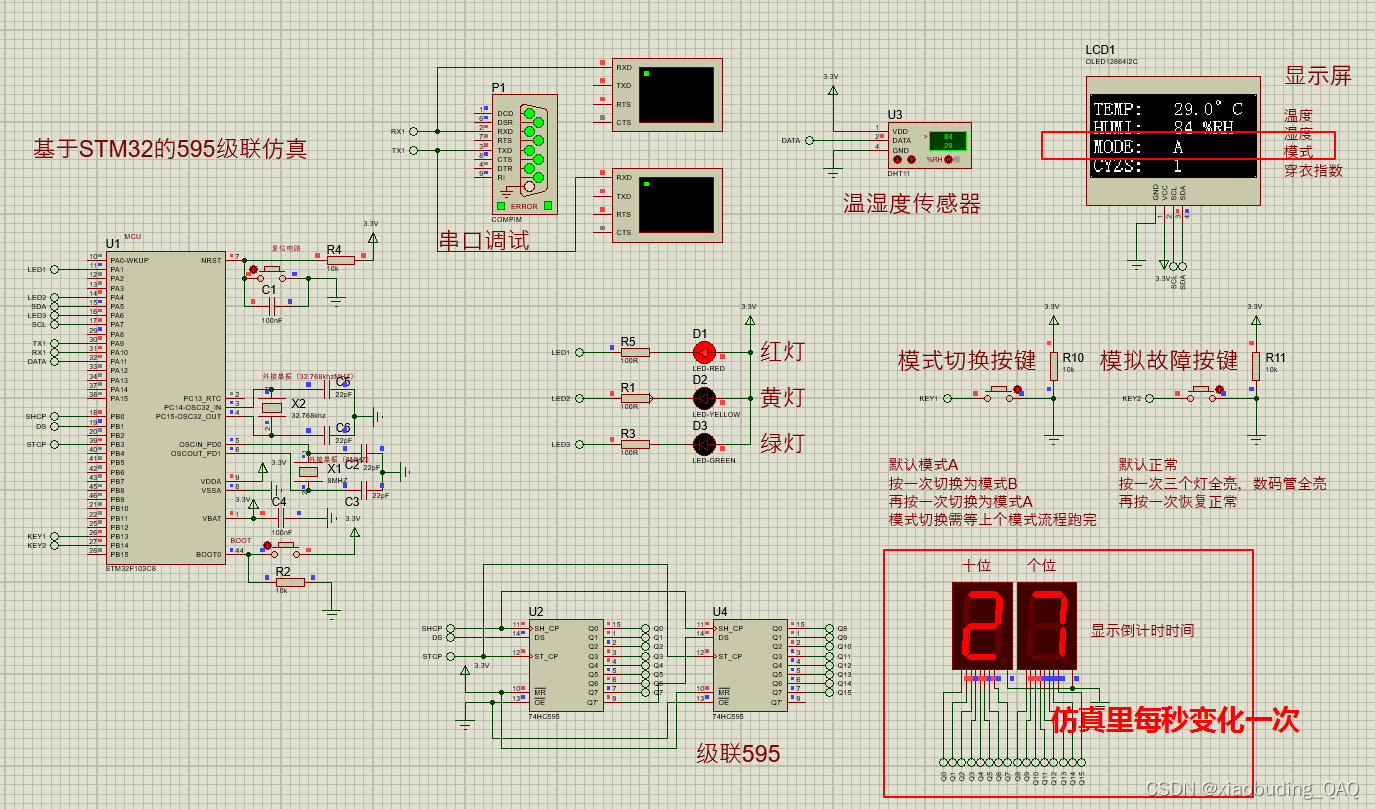
Task: Click title text 基于STM32的595级联仿真
Action: (170, 149)
